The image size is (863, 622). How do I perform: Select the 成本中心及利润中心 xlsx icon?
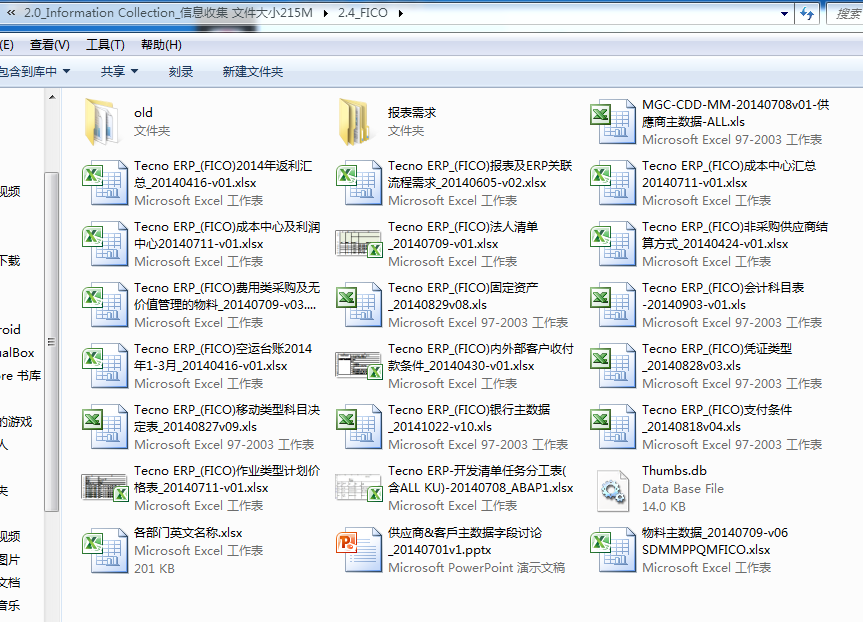(x=105, y=244)
